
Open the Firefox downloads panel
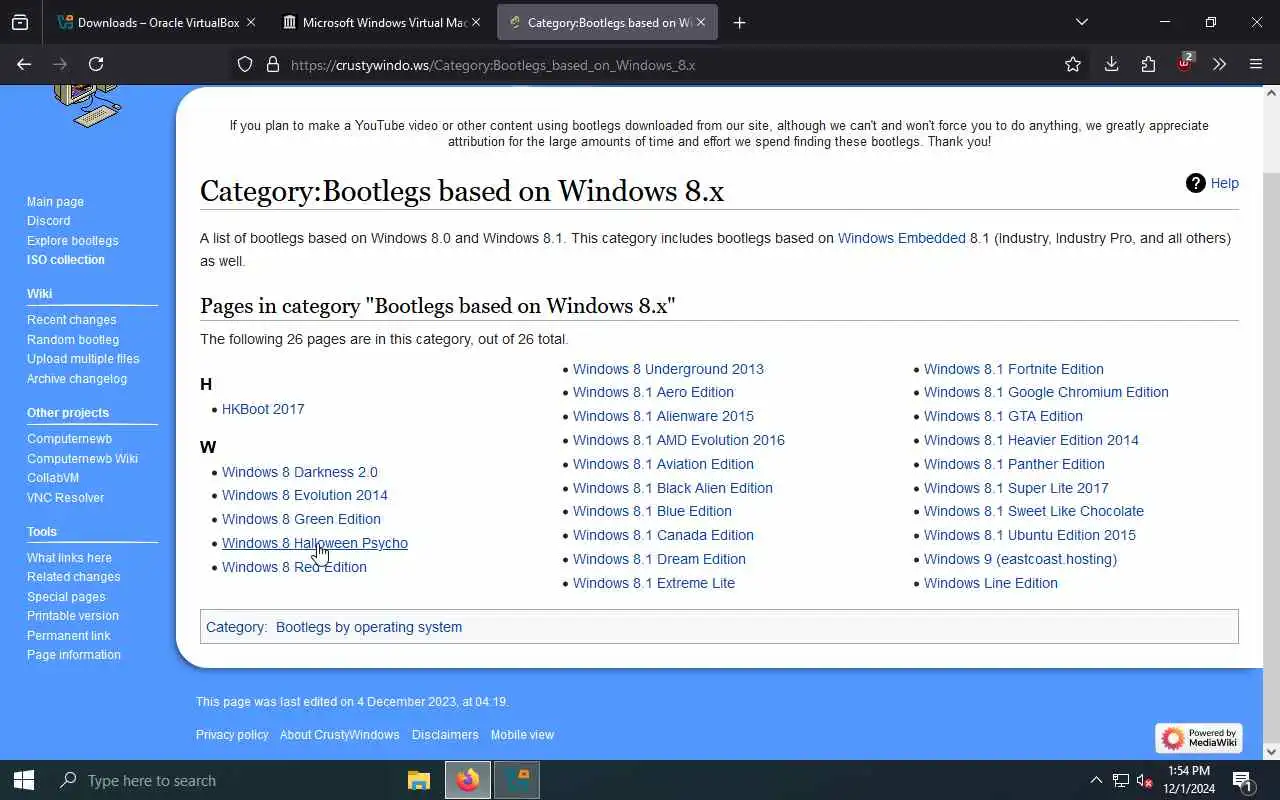1111,64
